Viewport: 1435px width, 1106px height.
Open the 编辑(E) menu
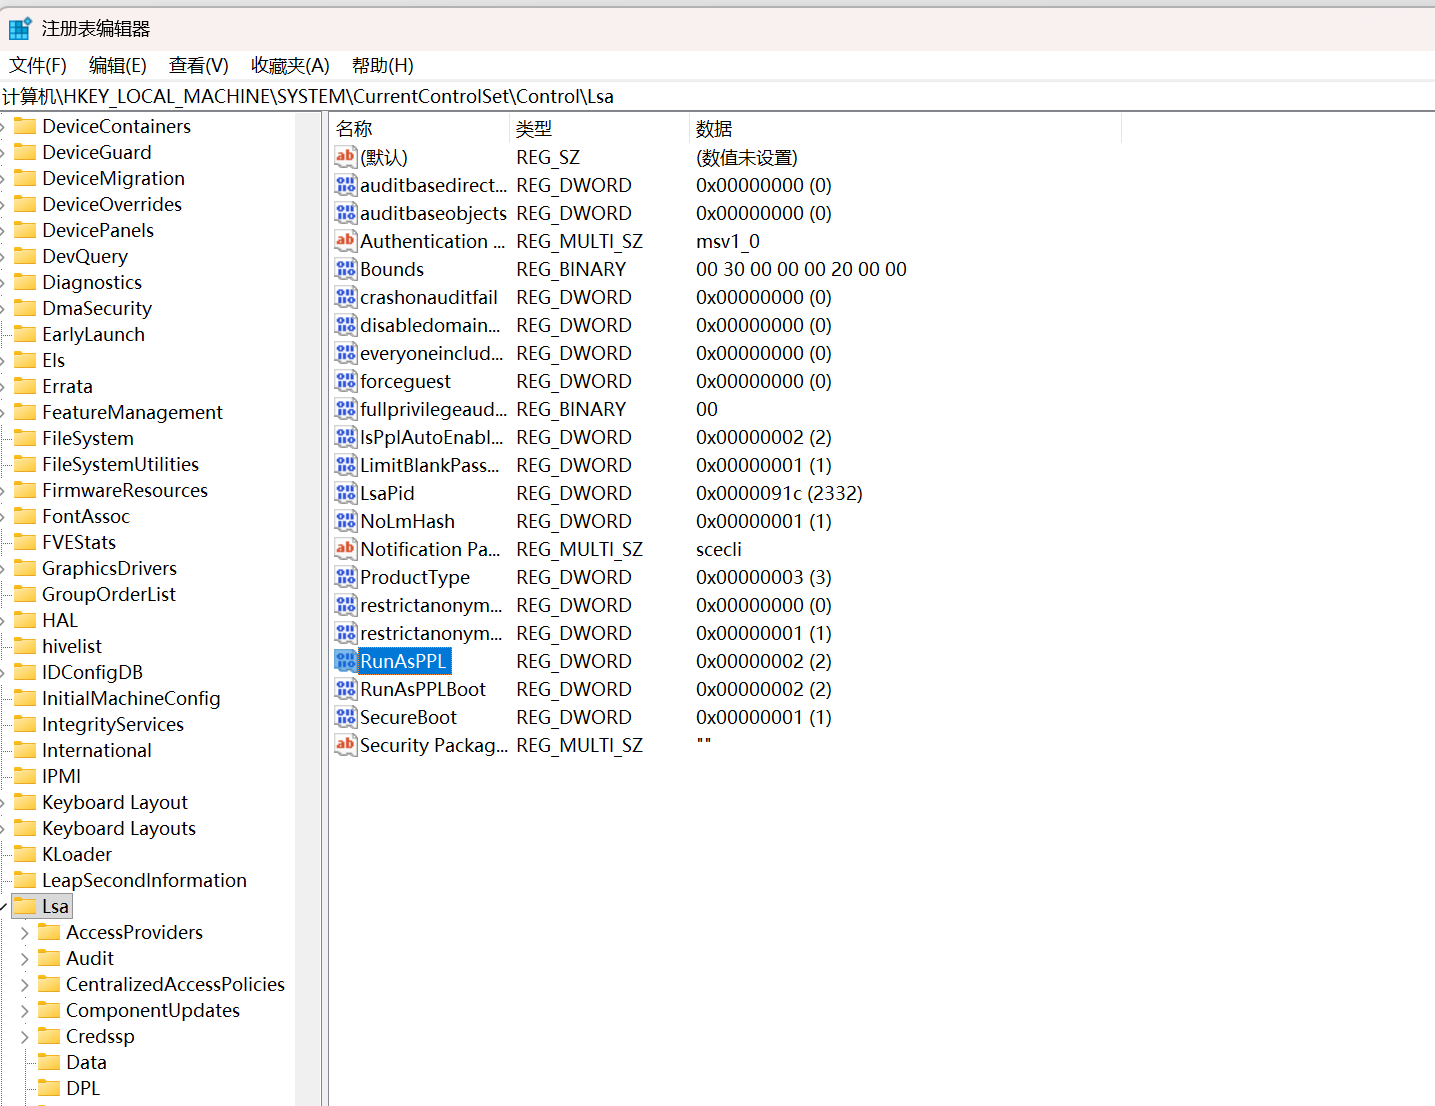pos(117,65)
